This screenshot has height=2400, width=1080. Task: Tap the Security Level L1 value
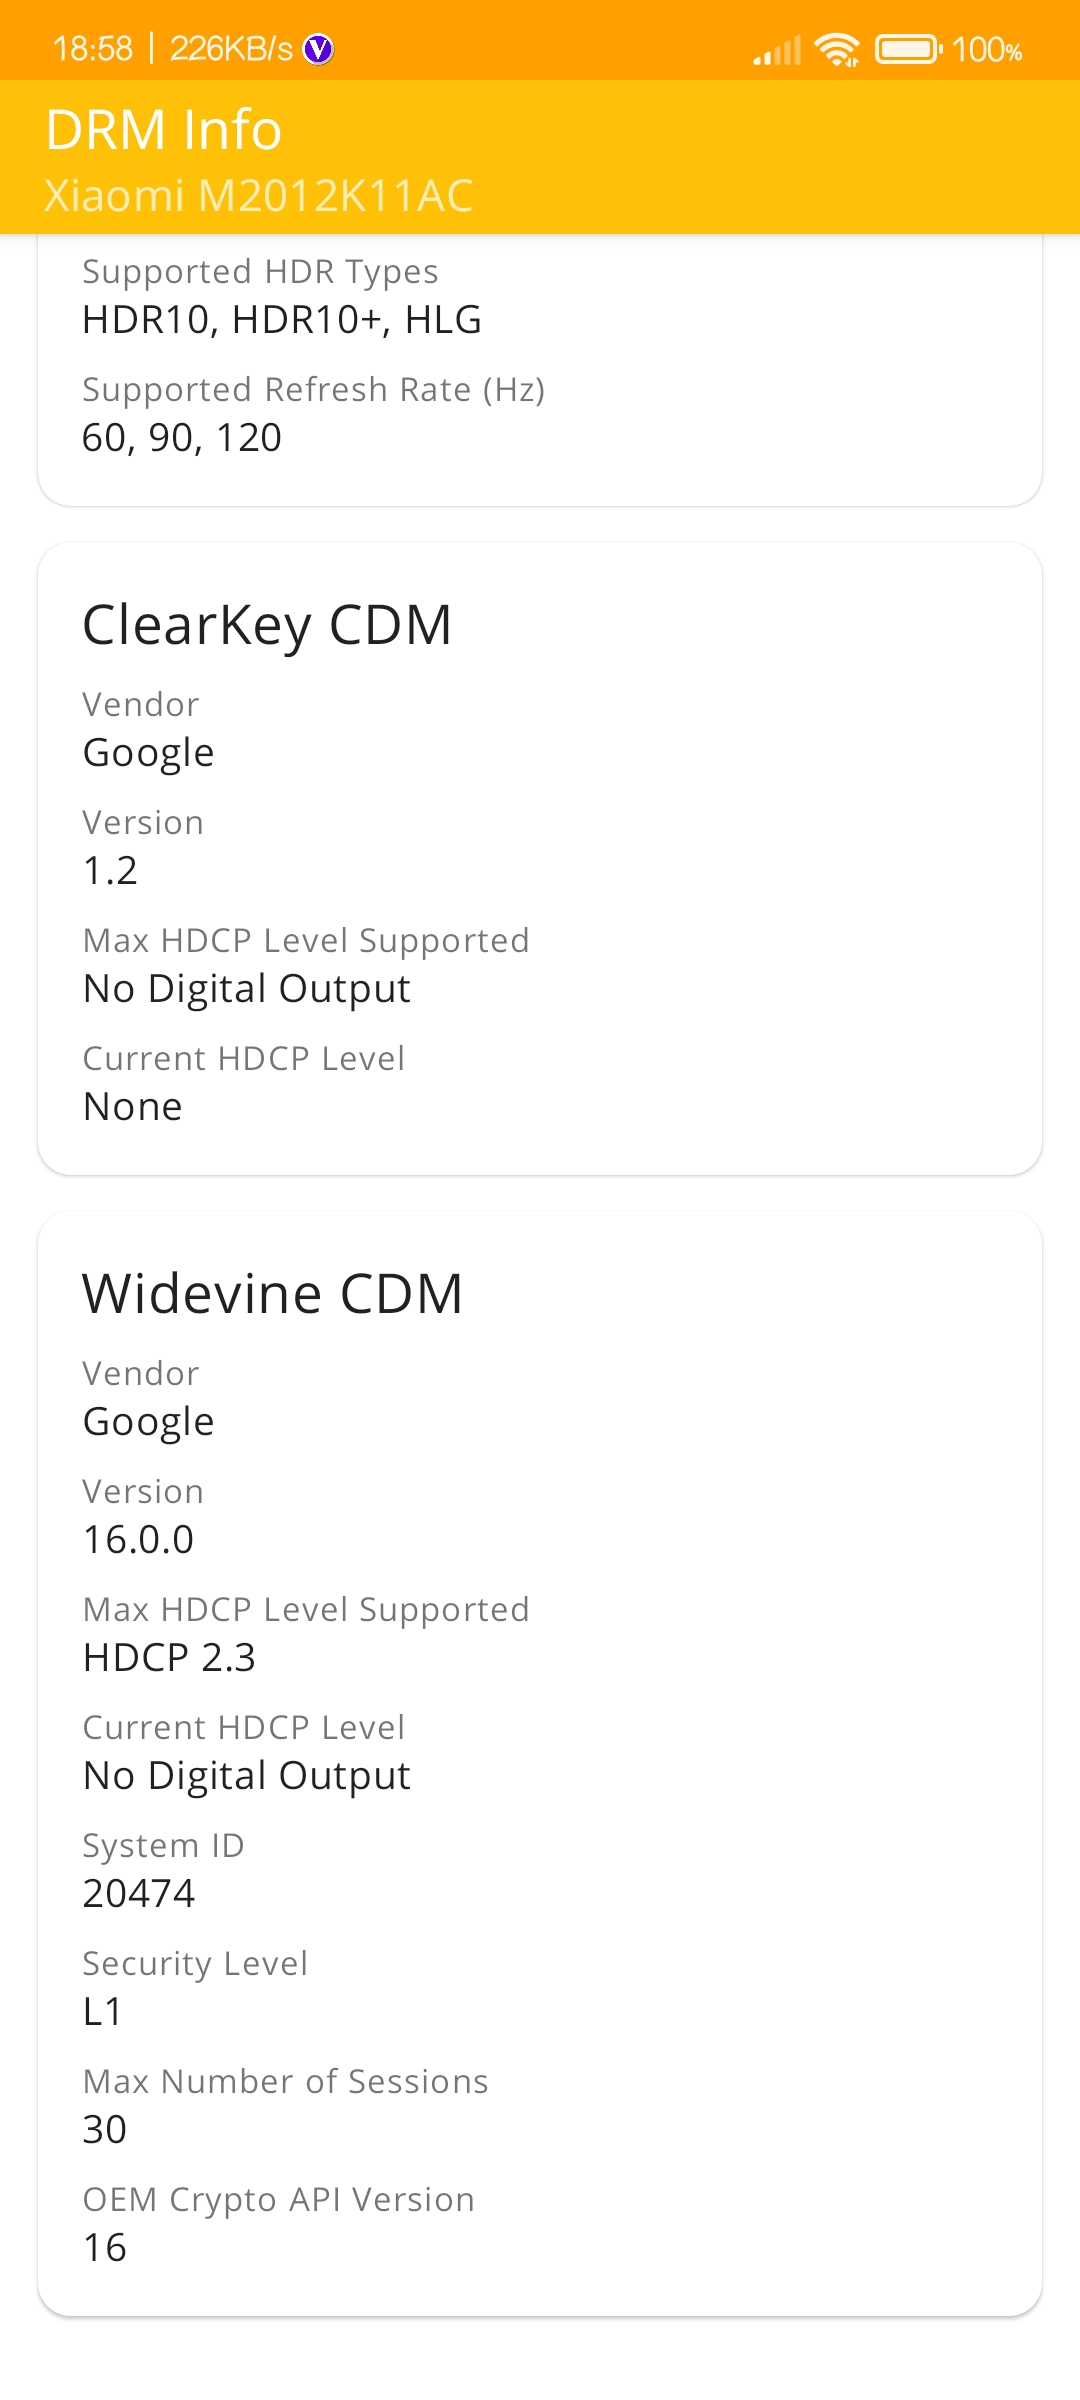(103, 2012)
